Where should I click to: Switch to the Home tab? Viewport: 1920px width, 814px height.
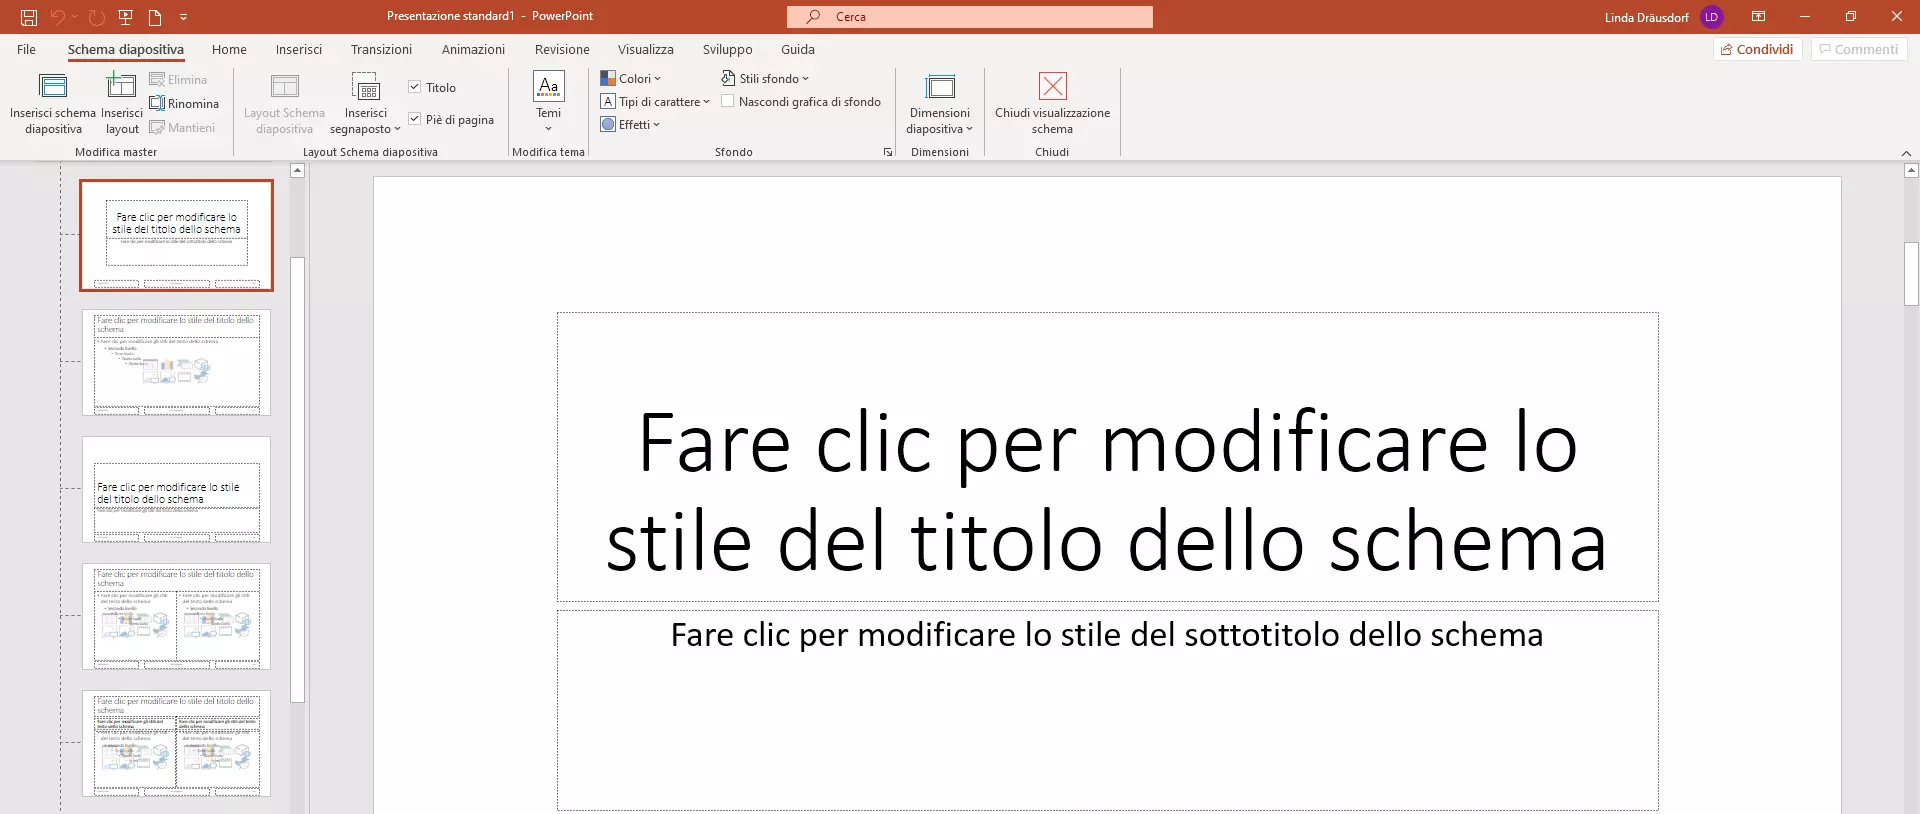pyautogui.click(x=229, y=49)
